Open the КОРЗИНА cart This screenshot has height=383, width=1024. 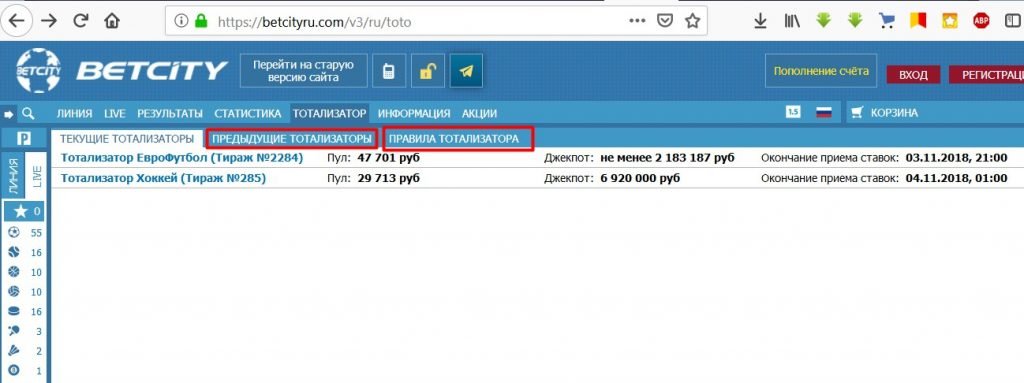coord(885,113)
